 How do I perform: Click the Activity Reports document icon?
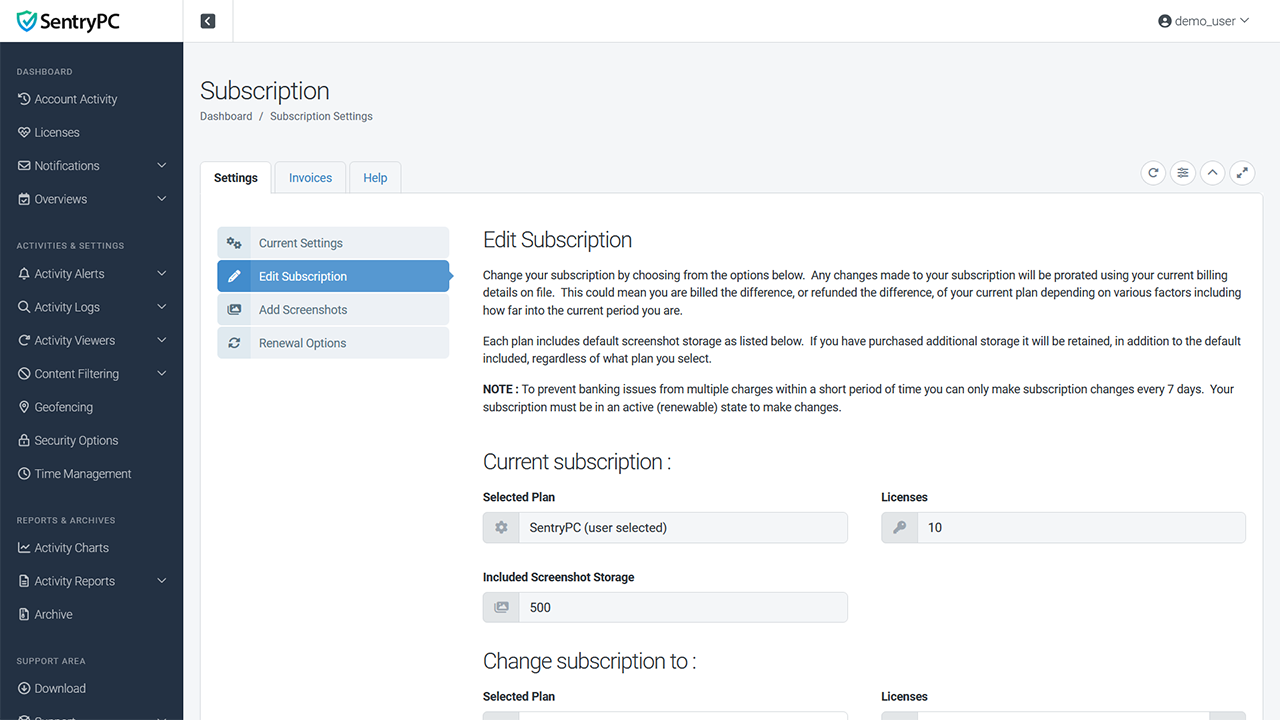pyautogui.click(x=24, y=581)
